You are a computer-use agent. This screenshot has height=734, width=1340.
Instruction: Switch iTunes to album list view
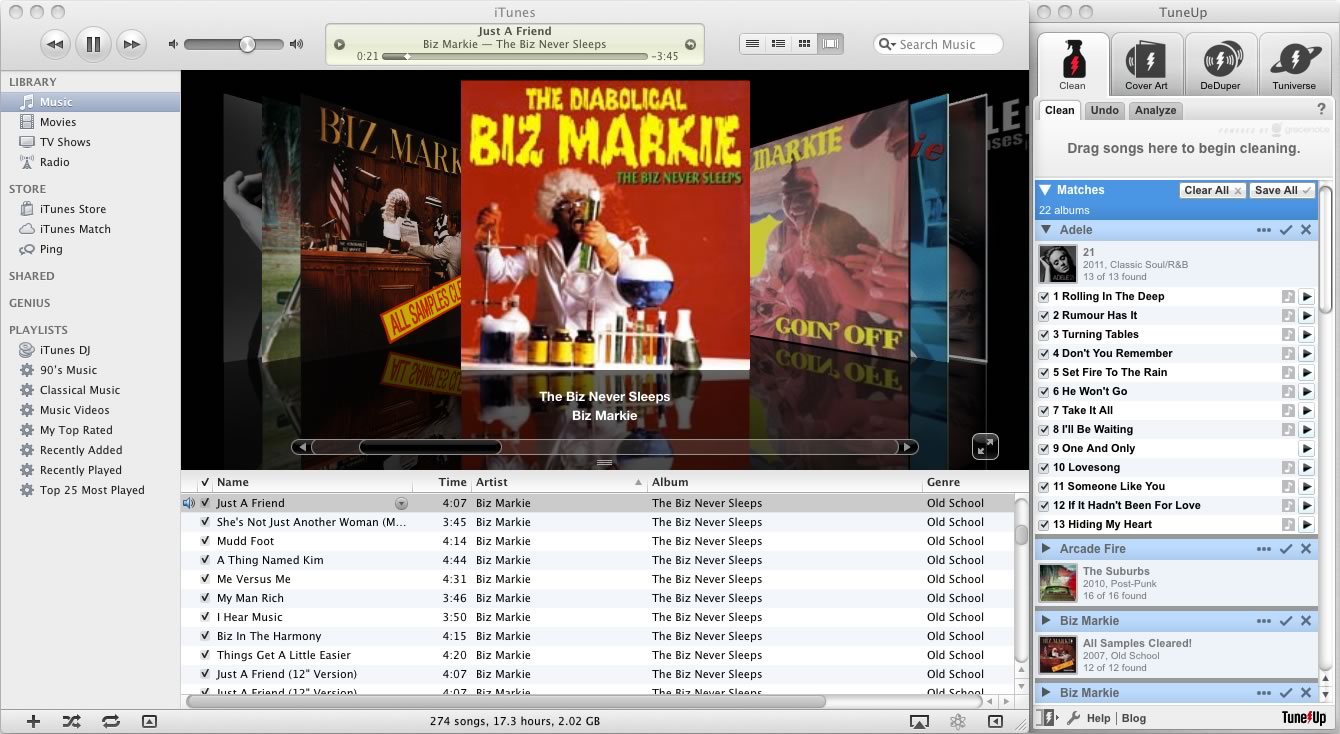[x=779, y=44]
